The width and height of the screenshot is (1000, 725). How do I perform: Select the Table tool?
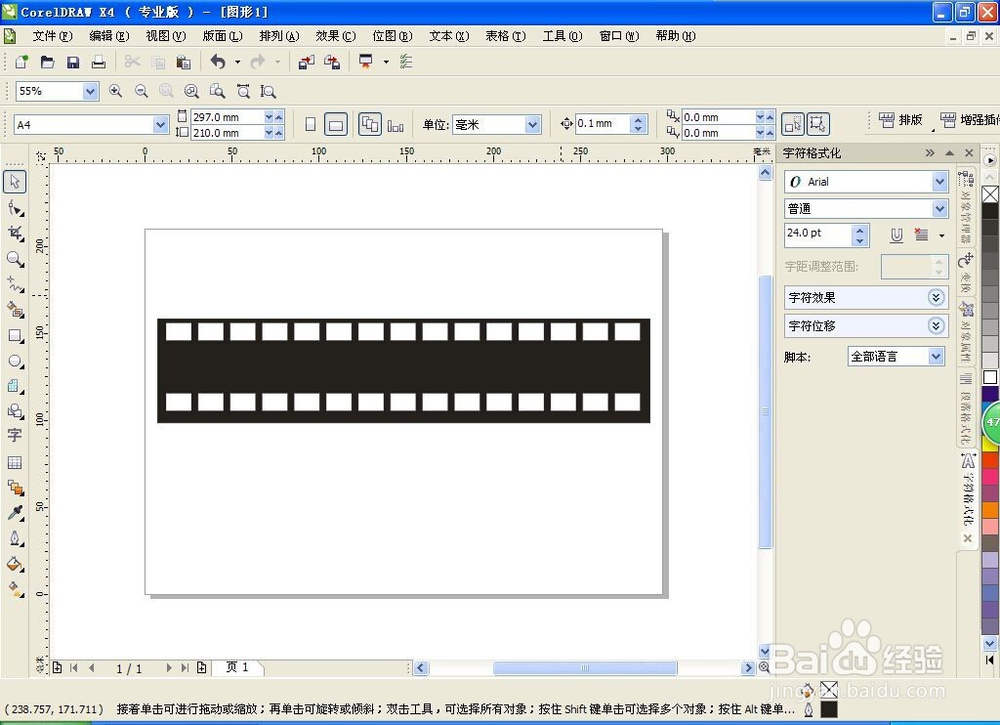pyautogui.click(x=15, y=462)
